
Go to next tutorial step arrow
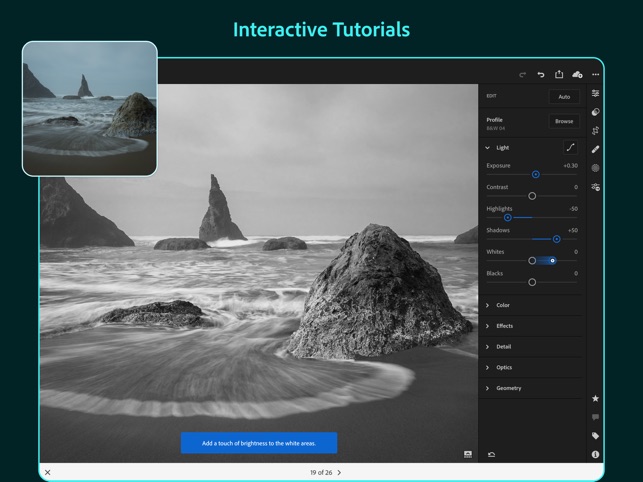point(339,472)
